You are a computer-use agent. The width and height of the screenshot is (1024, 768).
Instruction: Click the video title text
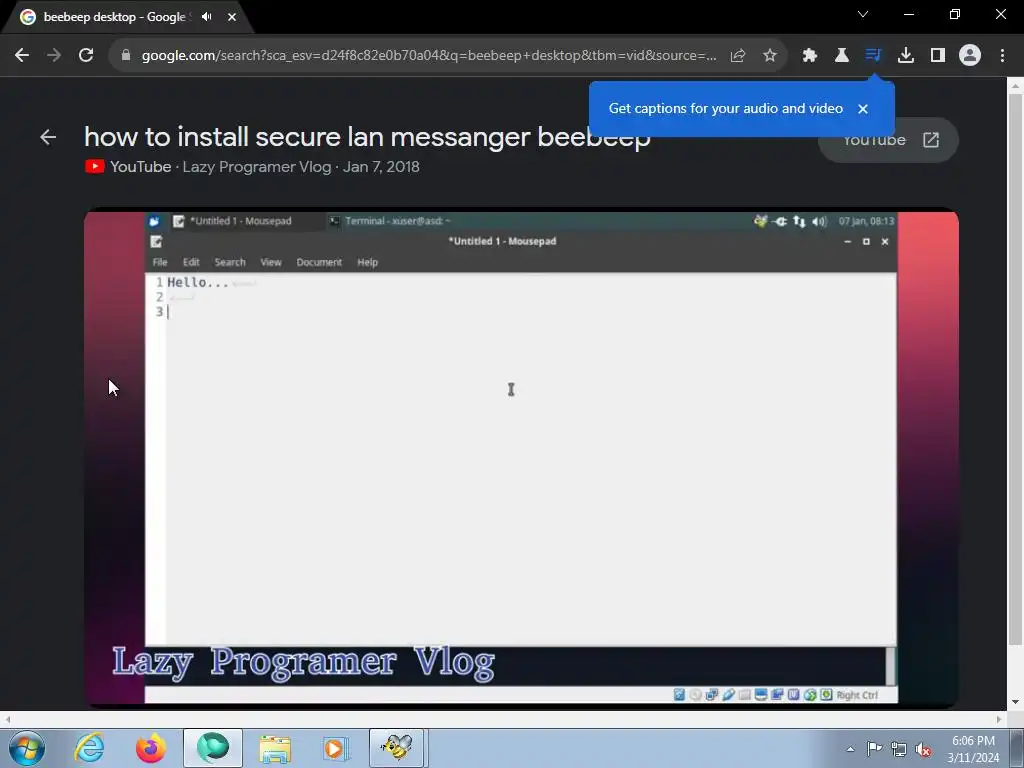[x=367, y=137]
